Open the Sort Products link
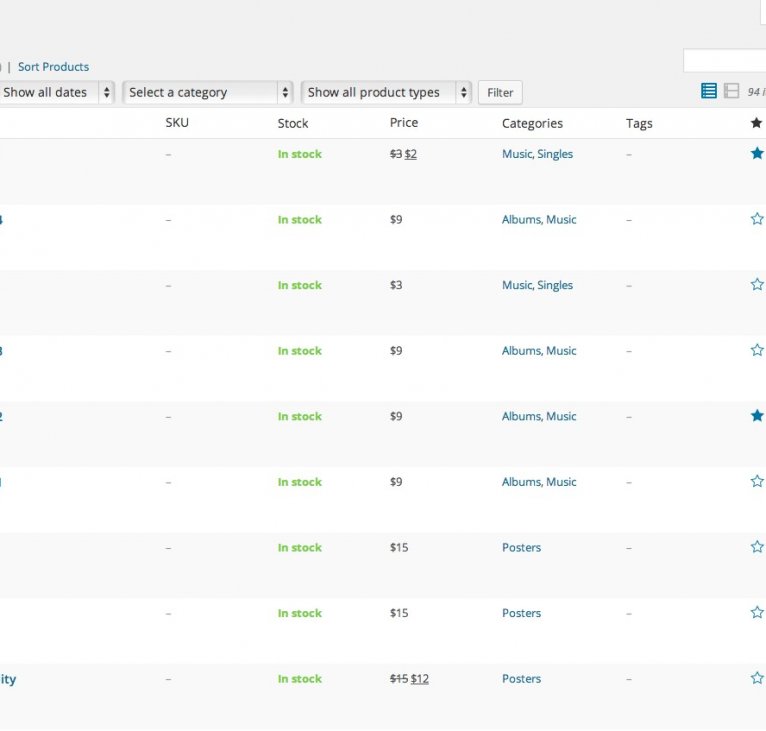 53,67
